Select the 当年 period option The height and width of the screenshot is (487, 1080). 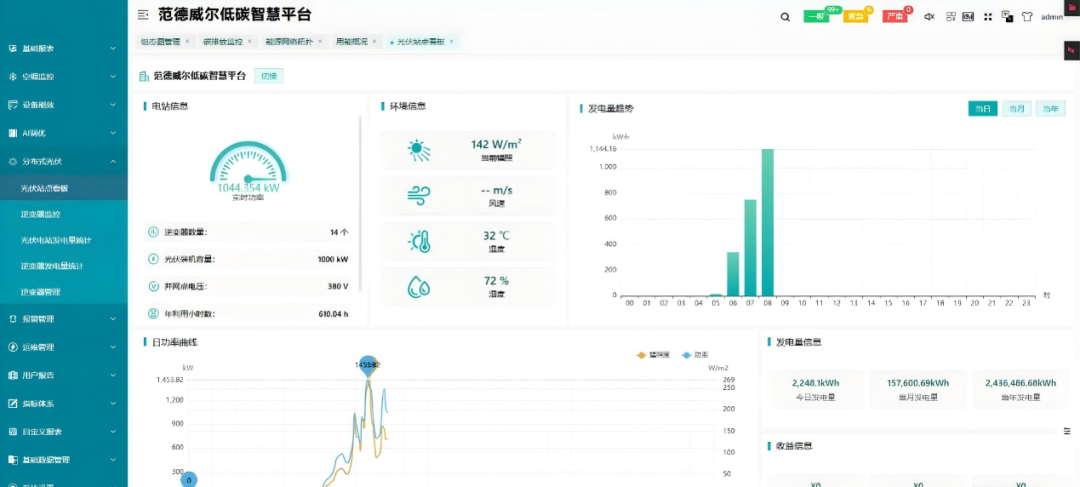(1050, 109)
